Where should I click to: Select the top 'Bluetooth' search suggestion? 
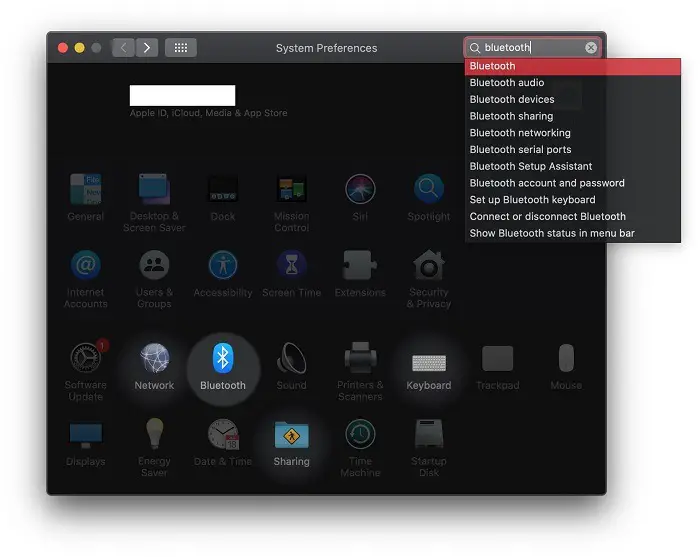click(x=573, y=66)
